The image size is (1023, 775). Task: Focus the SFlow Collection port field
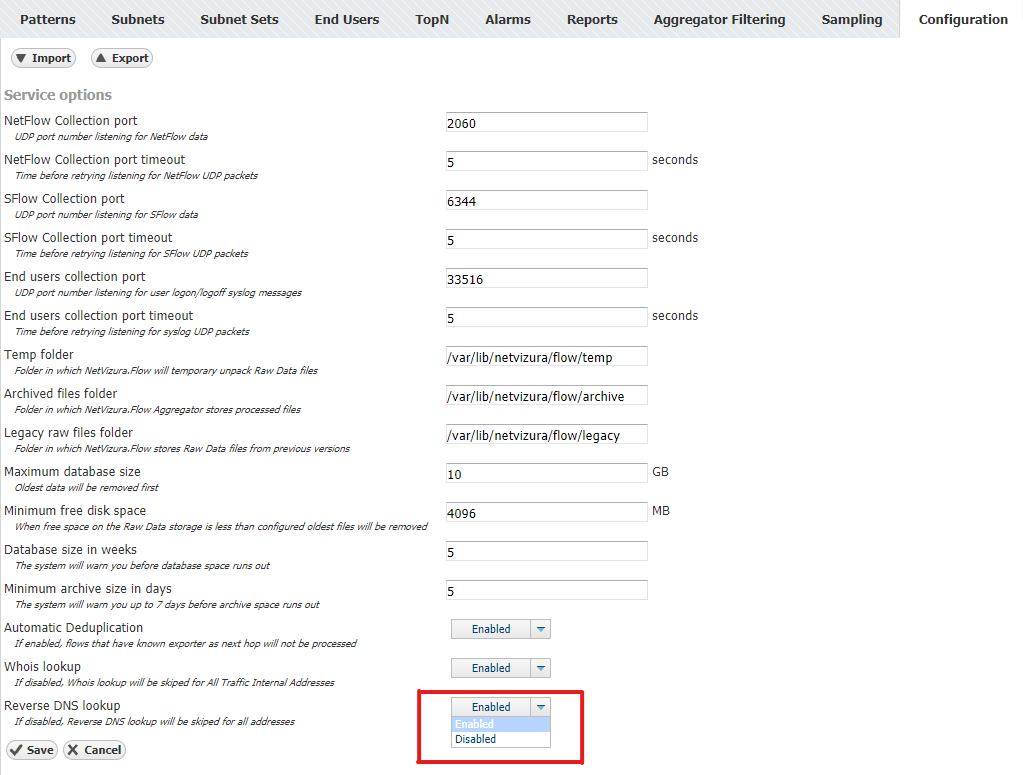coord(546,200)
